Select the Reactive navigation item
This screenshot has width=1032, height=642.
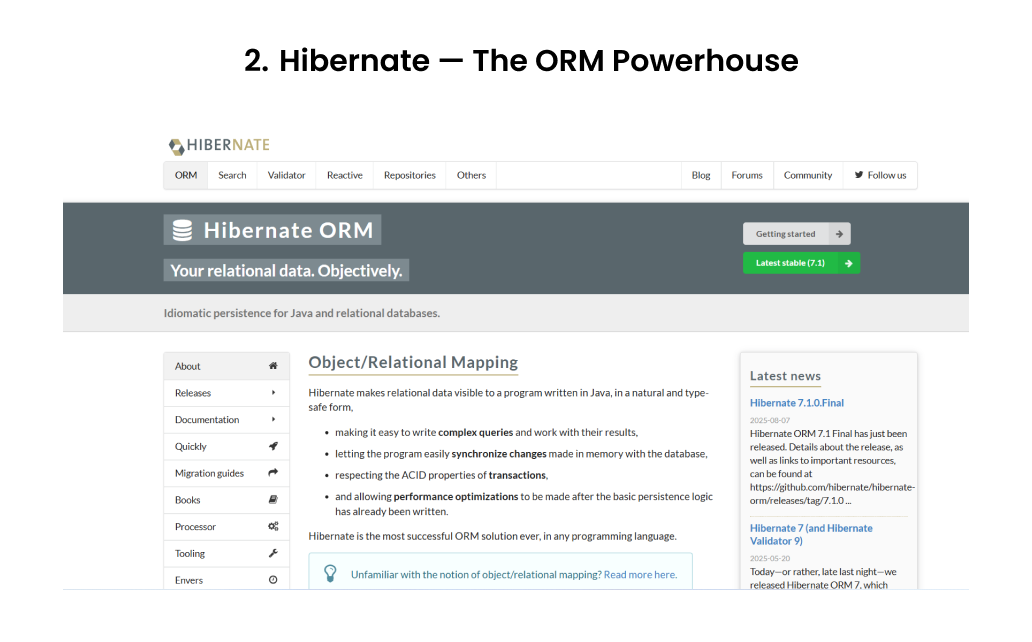pos(344,175)
